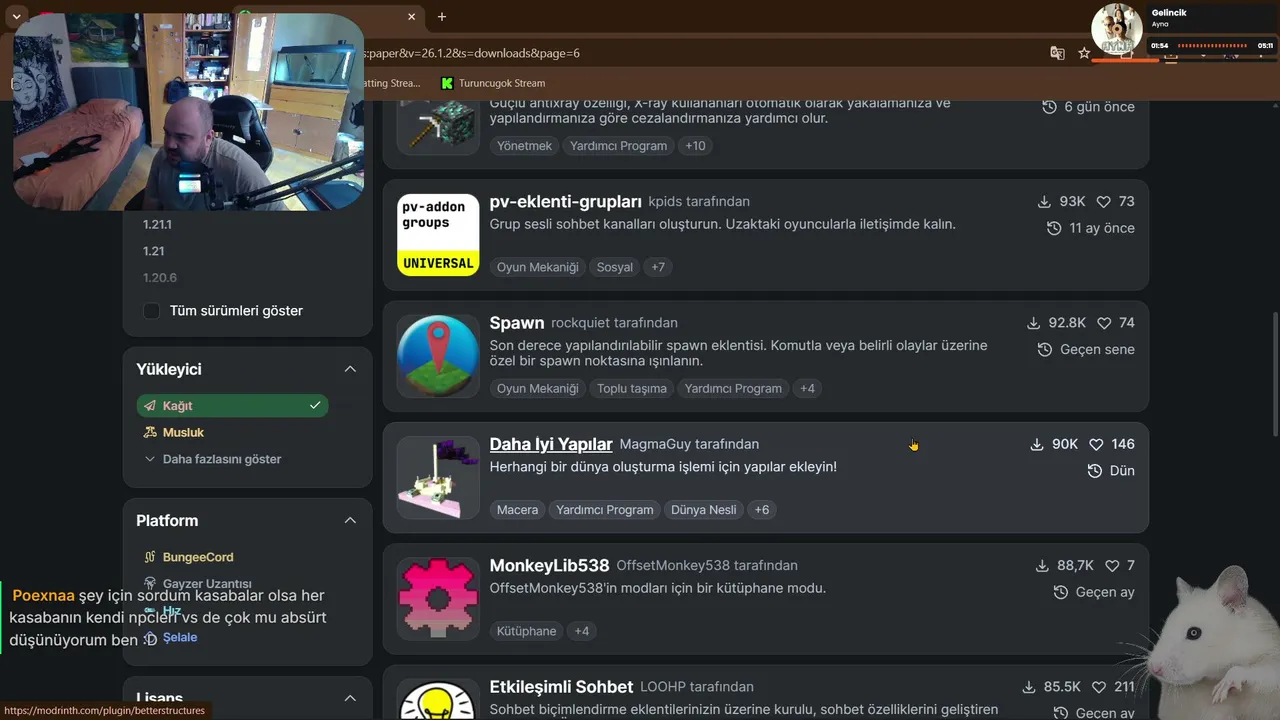The image size is (1280, 720).
Task: Open the MonkeyLib538 plugin link
Action: click(x=550, y=566)
